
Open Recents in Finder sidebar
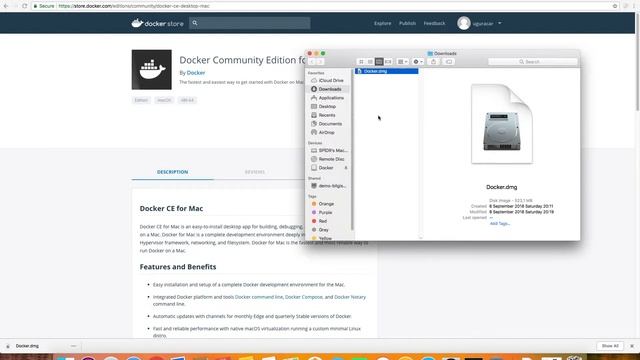click(327, 115)
